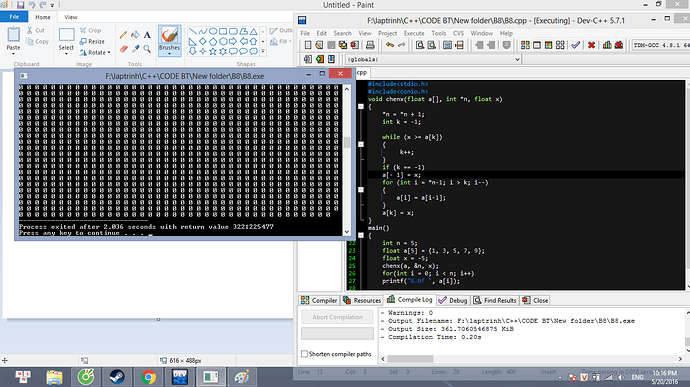690x387 pixels.
Task: Click the Compile icon in Dev-C++
Action: coord(525,45)
